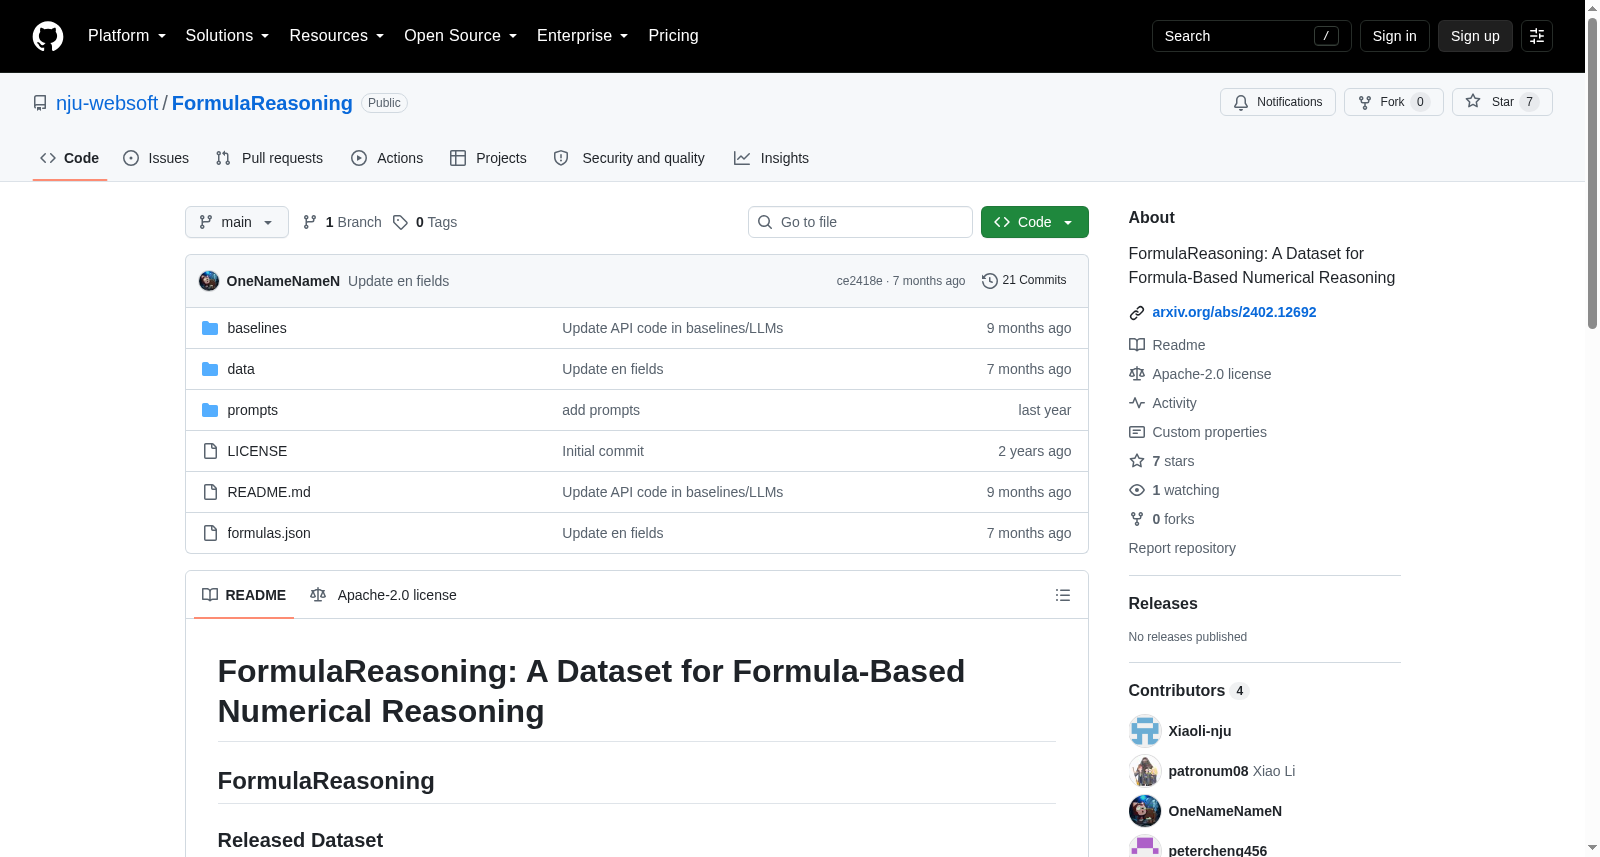Click the eye icon beside 1 watching
Image resolution: width=1600 pixels, height=857 pixels.
click(1137, 490)
